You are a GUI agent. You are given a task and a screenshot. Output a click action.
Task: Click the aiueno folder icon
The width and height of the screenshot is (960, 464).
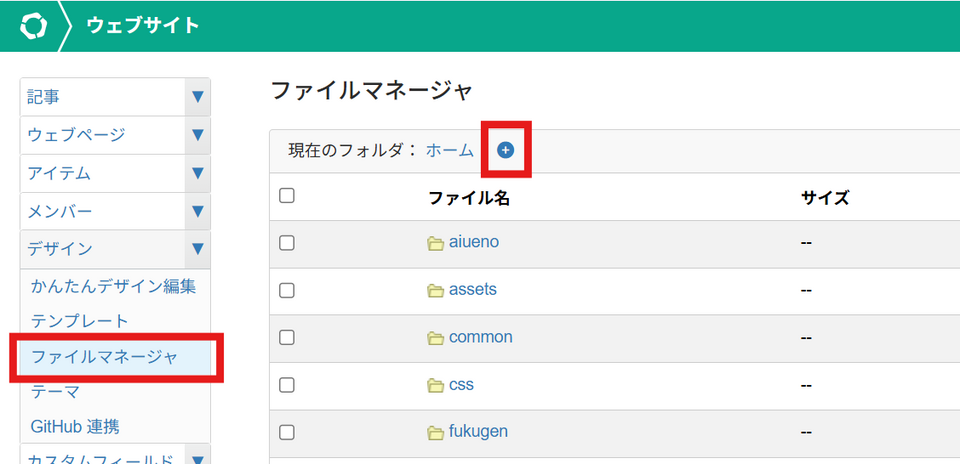[435, 242]
